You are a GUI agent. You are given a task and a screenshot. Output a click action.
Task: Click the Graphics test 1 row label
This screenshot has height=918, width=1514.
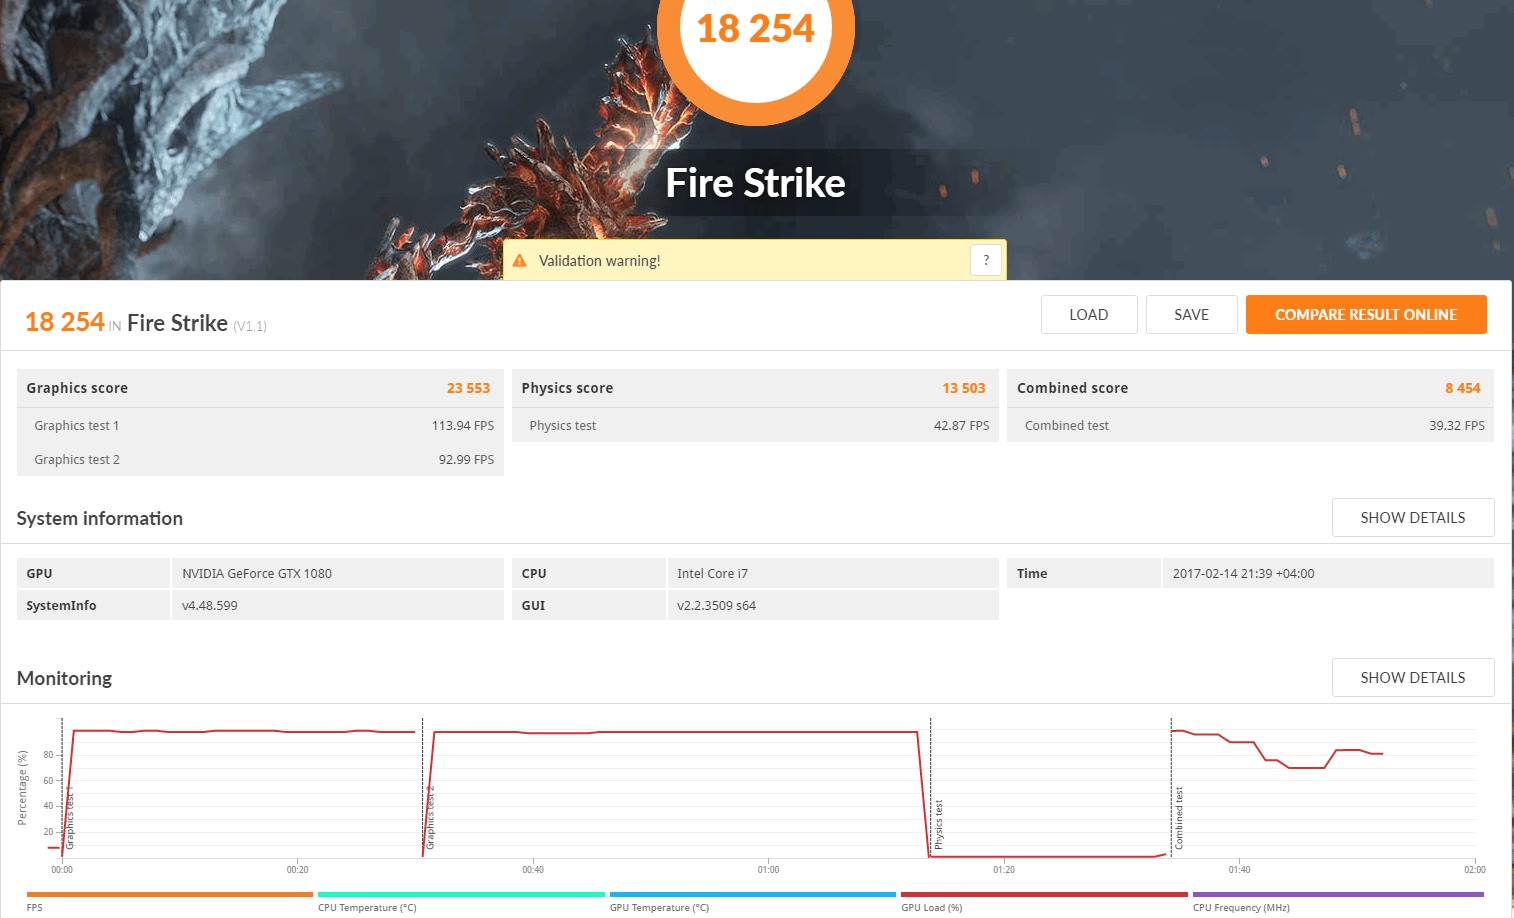pos(77,426)
